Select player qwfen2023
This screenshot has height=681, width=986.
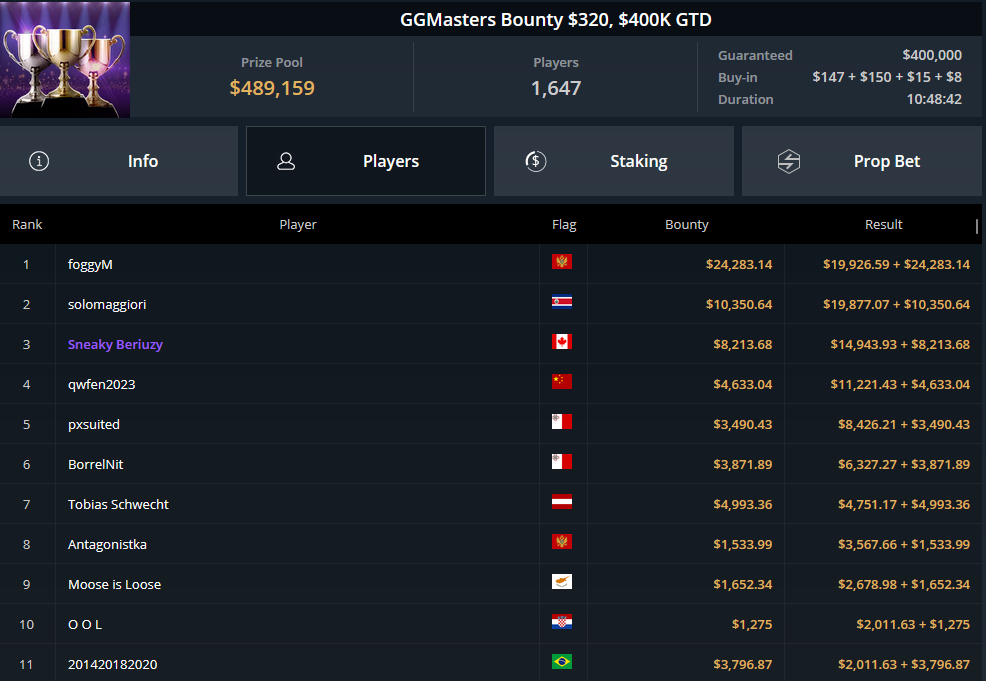tap(101, 384)
